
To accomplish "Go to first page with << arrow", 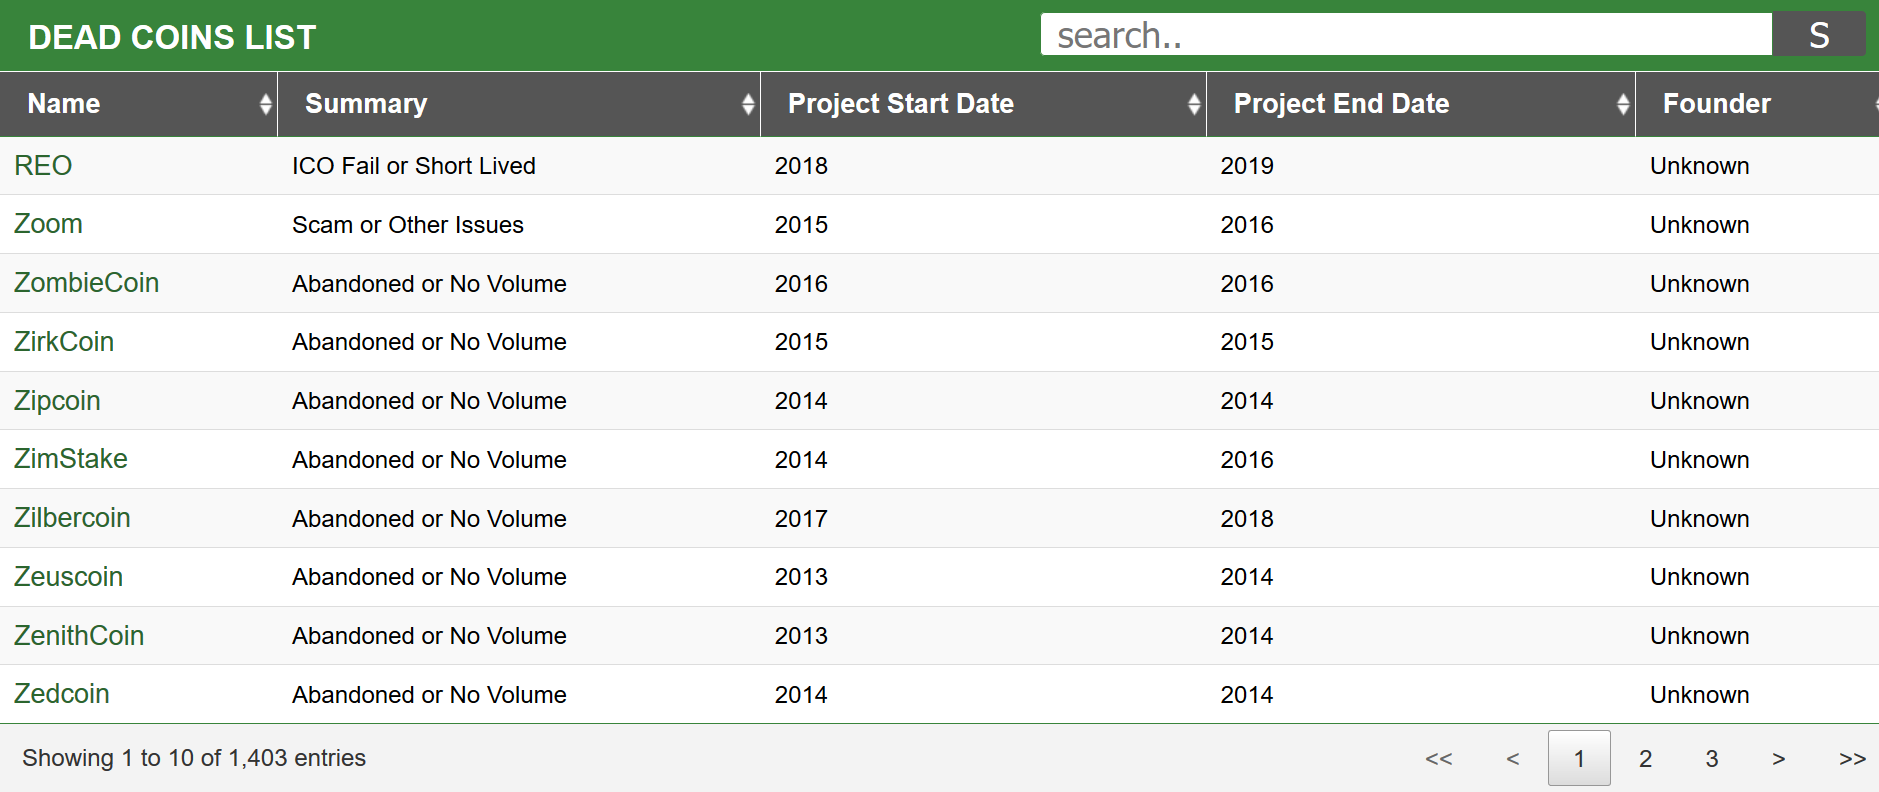I will click(x=1438, y=759).
